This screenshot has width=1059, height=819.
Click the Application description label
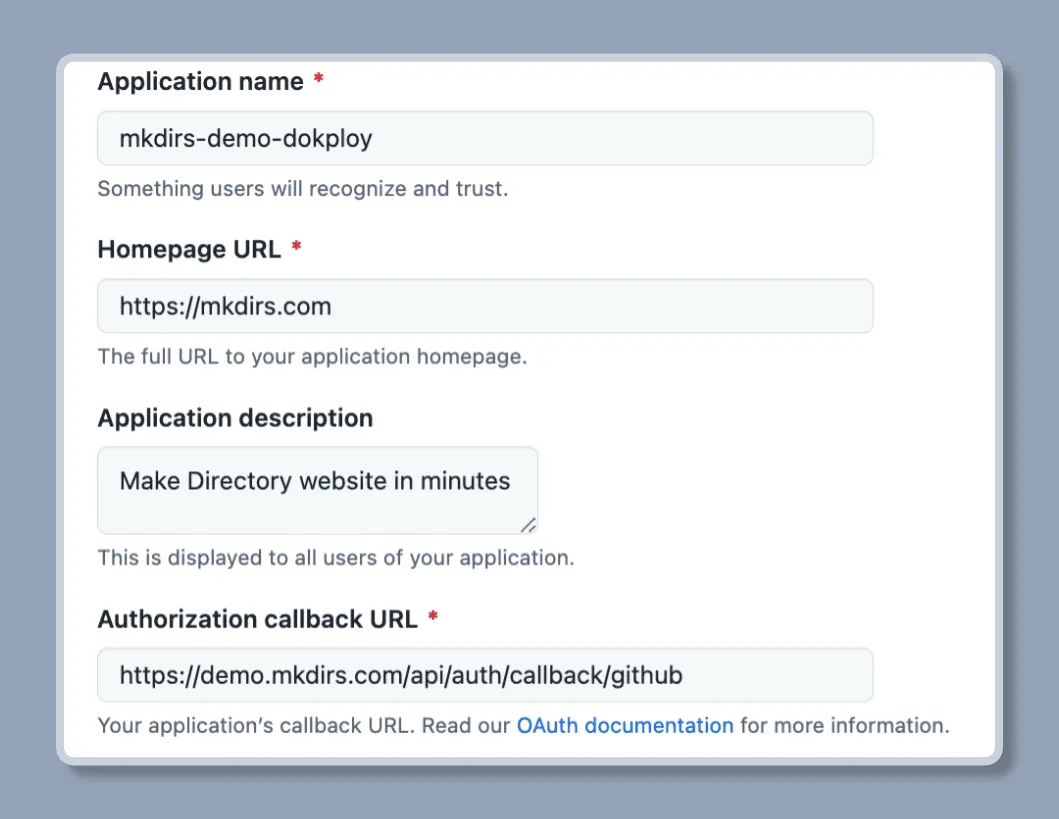(235, 418)
